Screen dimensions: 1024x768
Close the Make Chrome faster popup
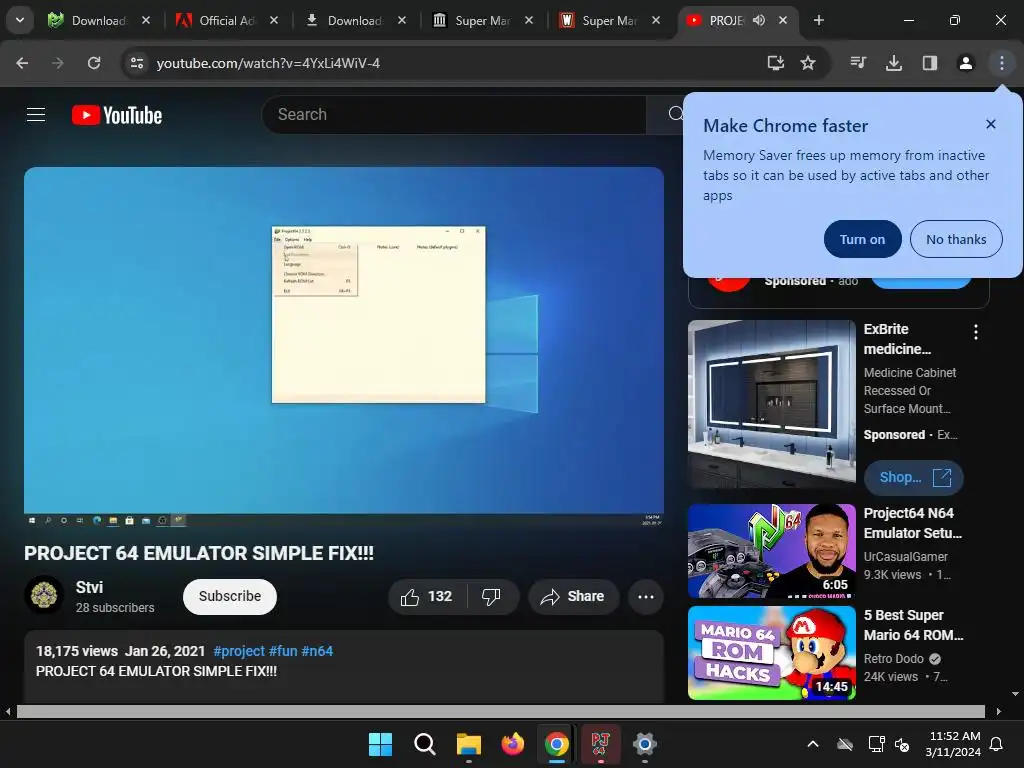[x=991, y=124]
